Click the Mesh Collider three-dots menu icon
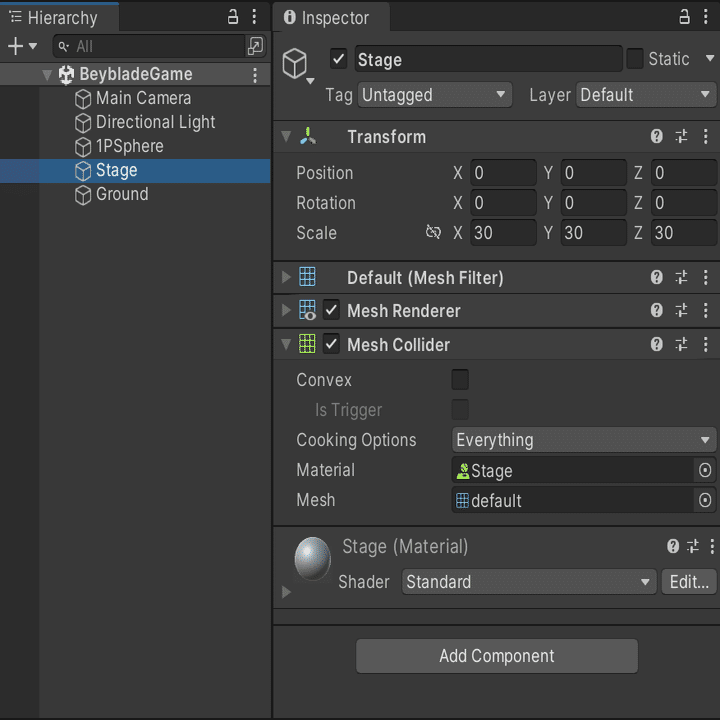The image size is (720, 720). pyautogui.click(x=706, y=345)
